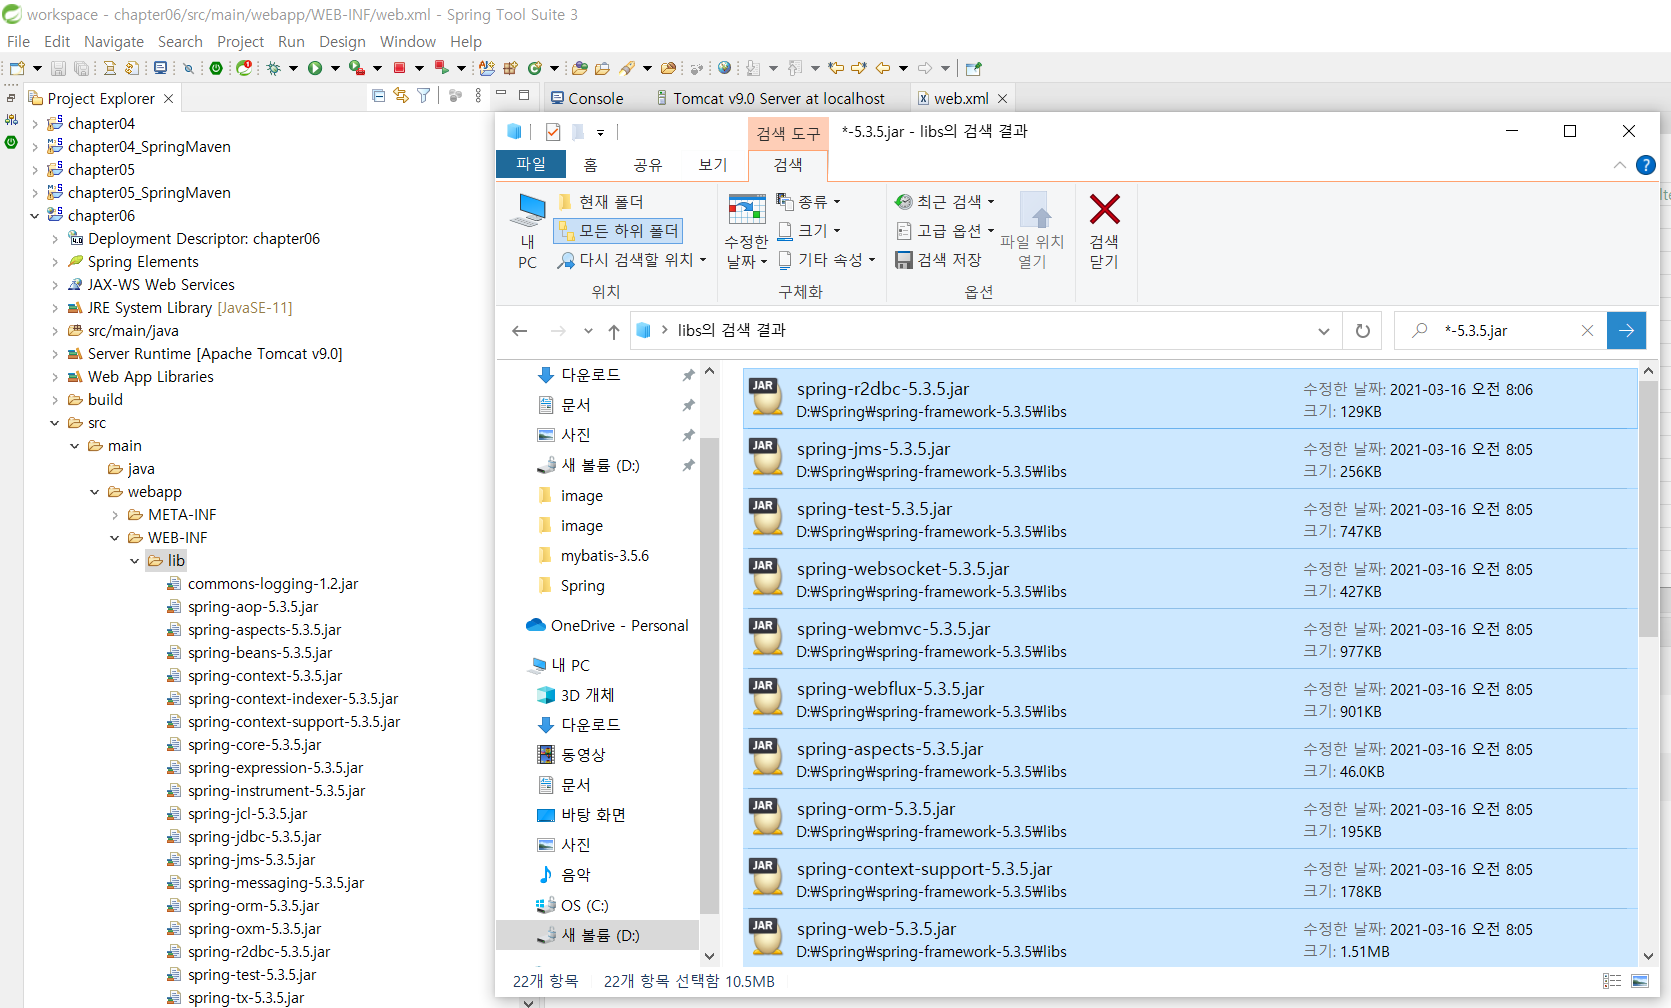
Task: Click Link with Editor icon in Project Explorer
Action: (401, 96)
